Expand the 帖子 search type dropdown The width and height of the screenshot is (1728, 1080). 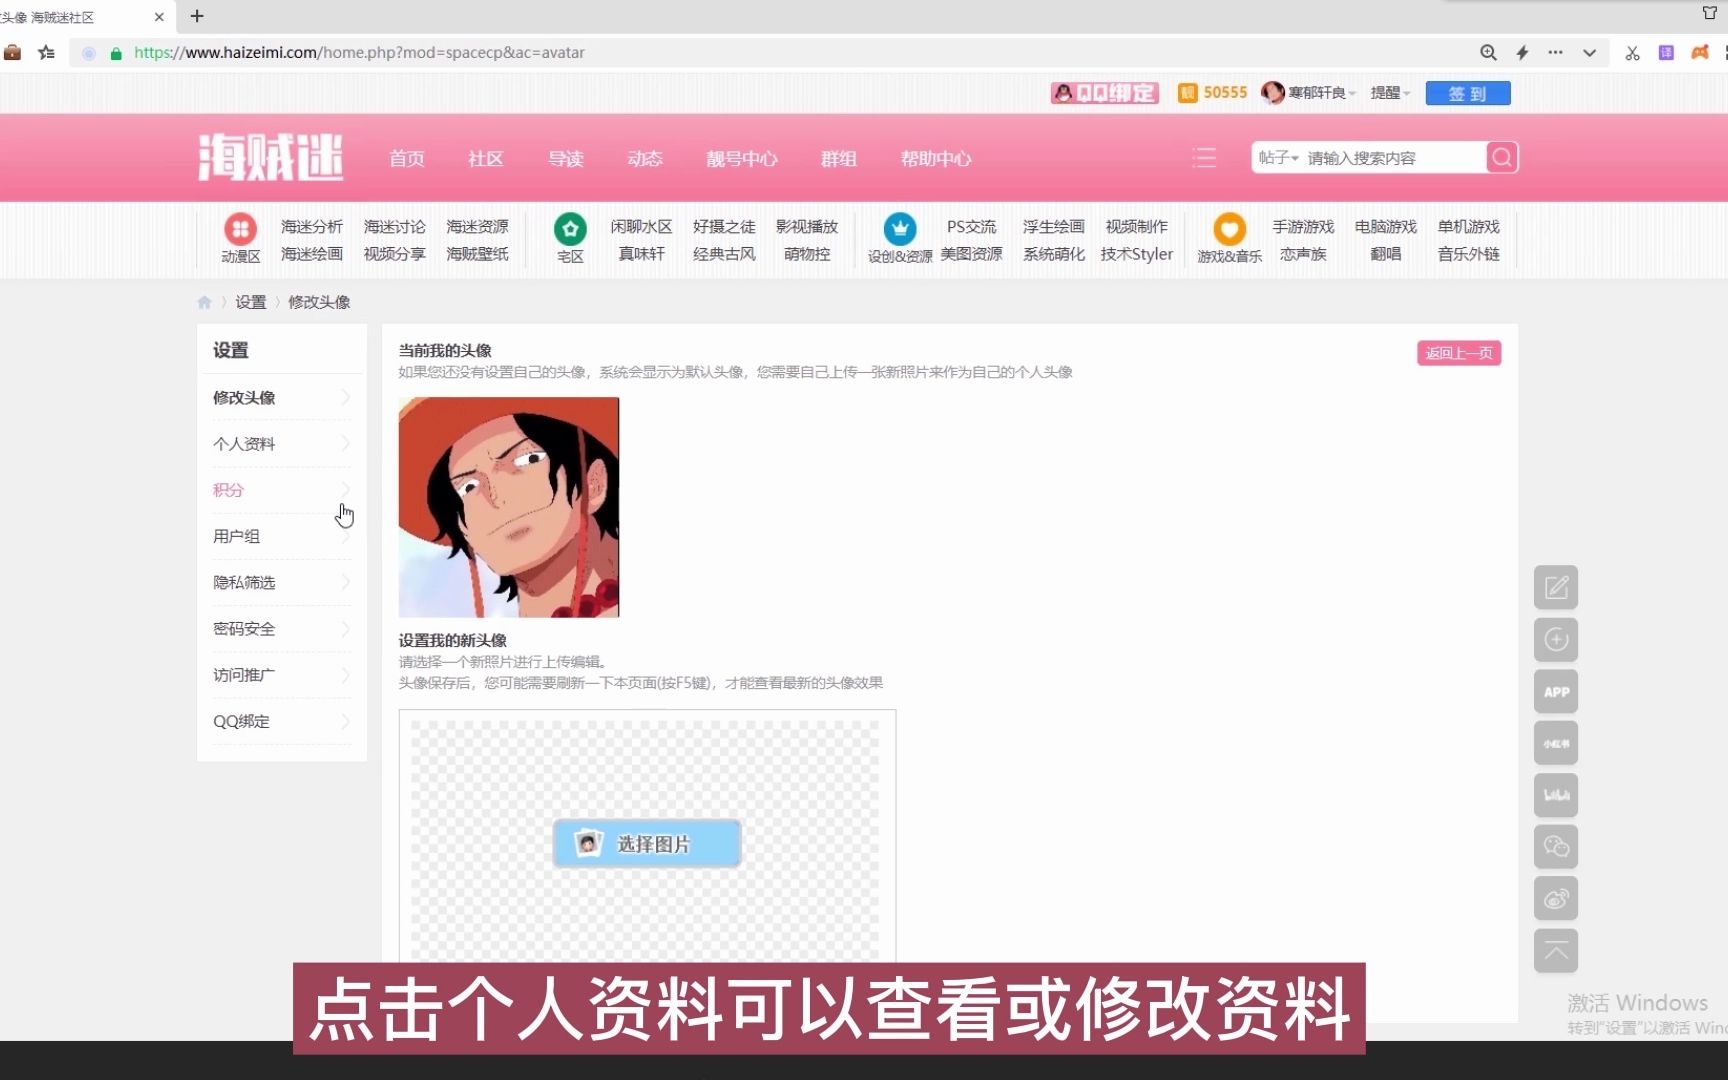[x=1278, y=158]
